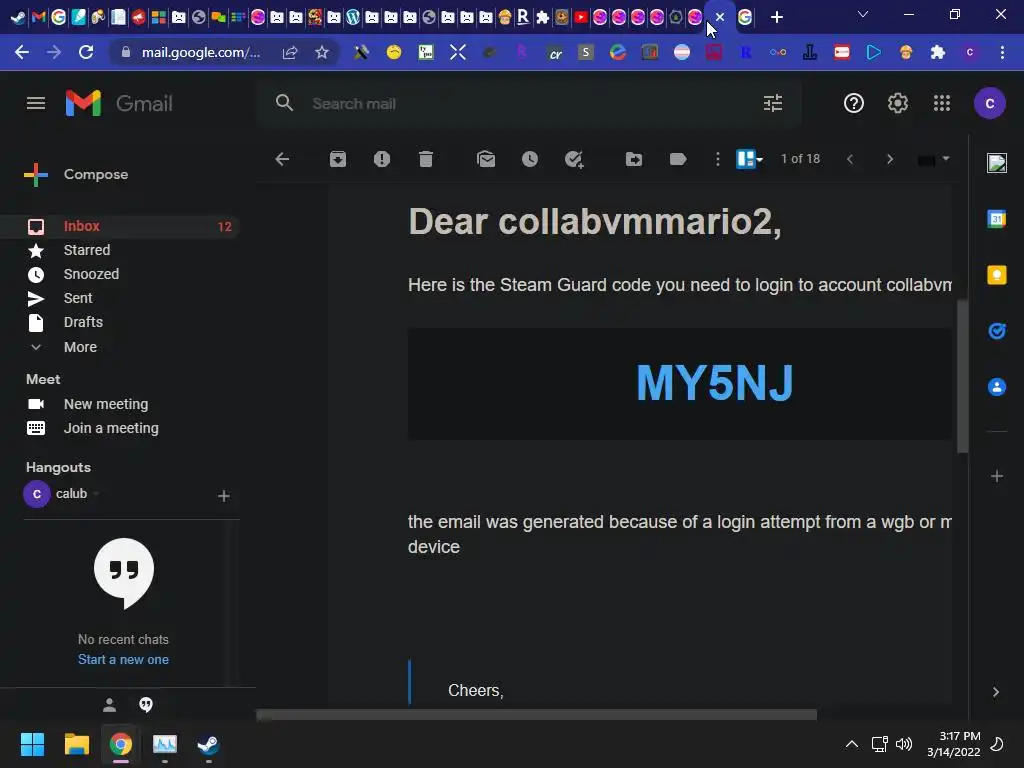Open Google apps grid
Image resolution: width=1024 pixels, height=768 pixels.
[x=942, y=103]
